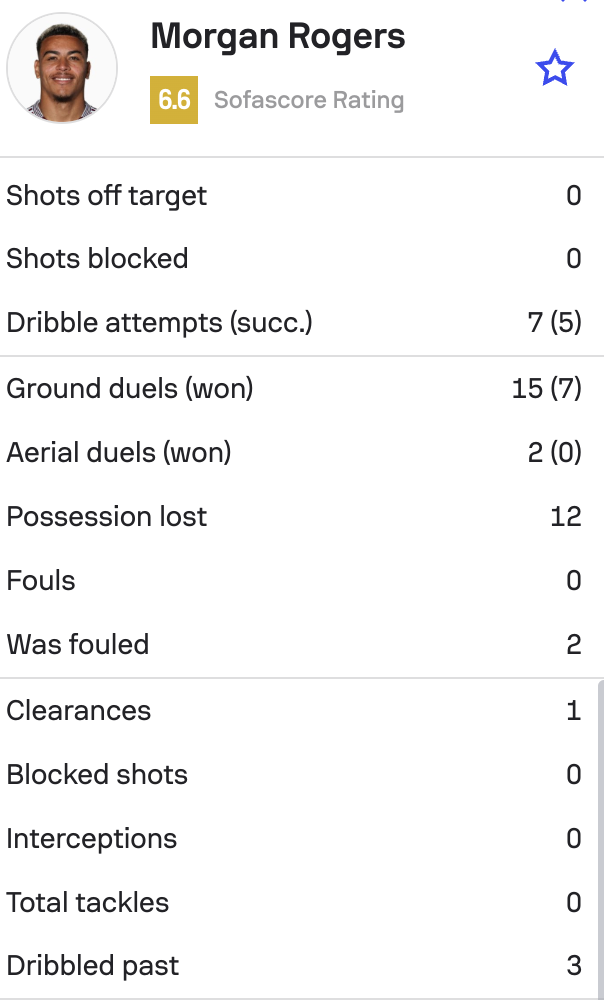Click the 6.6 Sofascore rating badge
Image resolution: width=604 pixels, height=1000 pixels.
pos(174,100)
